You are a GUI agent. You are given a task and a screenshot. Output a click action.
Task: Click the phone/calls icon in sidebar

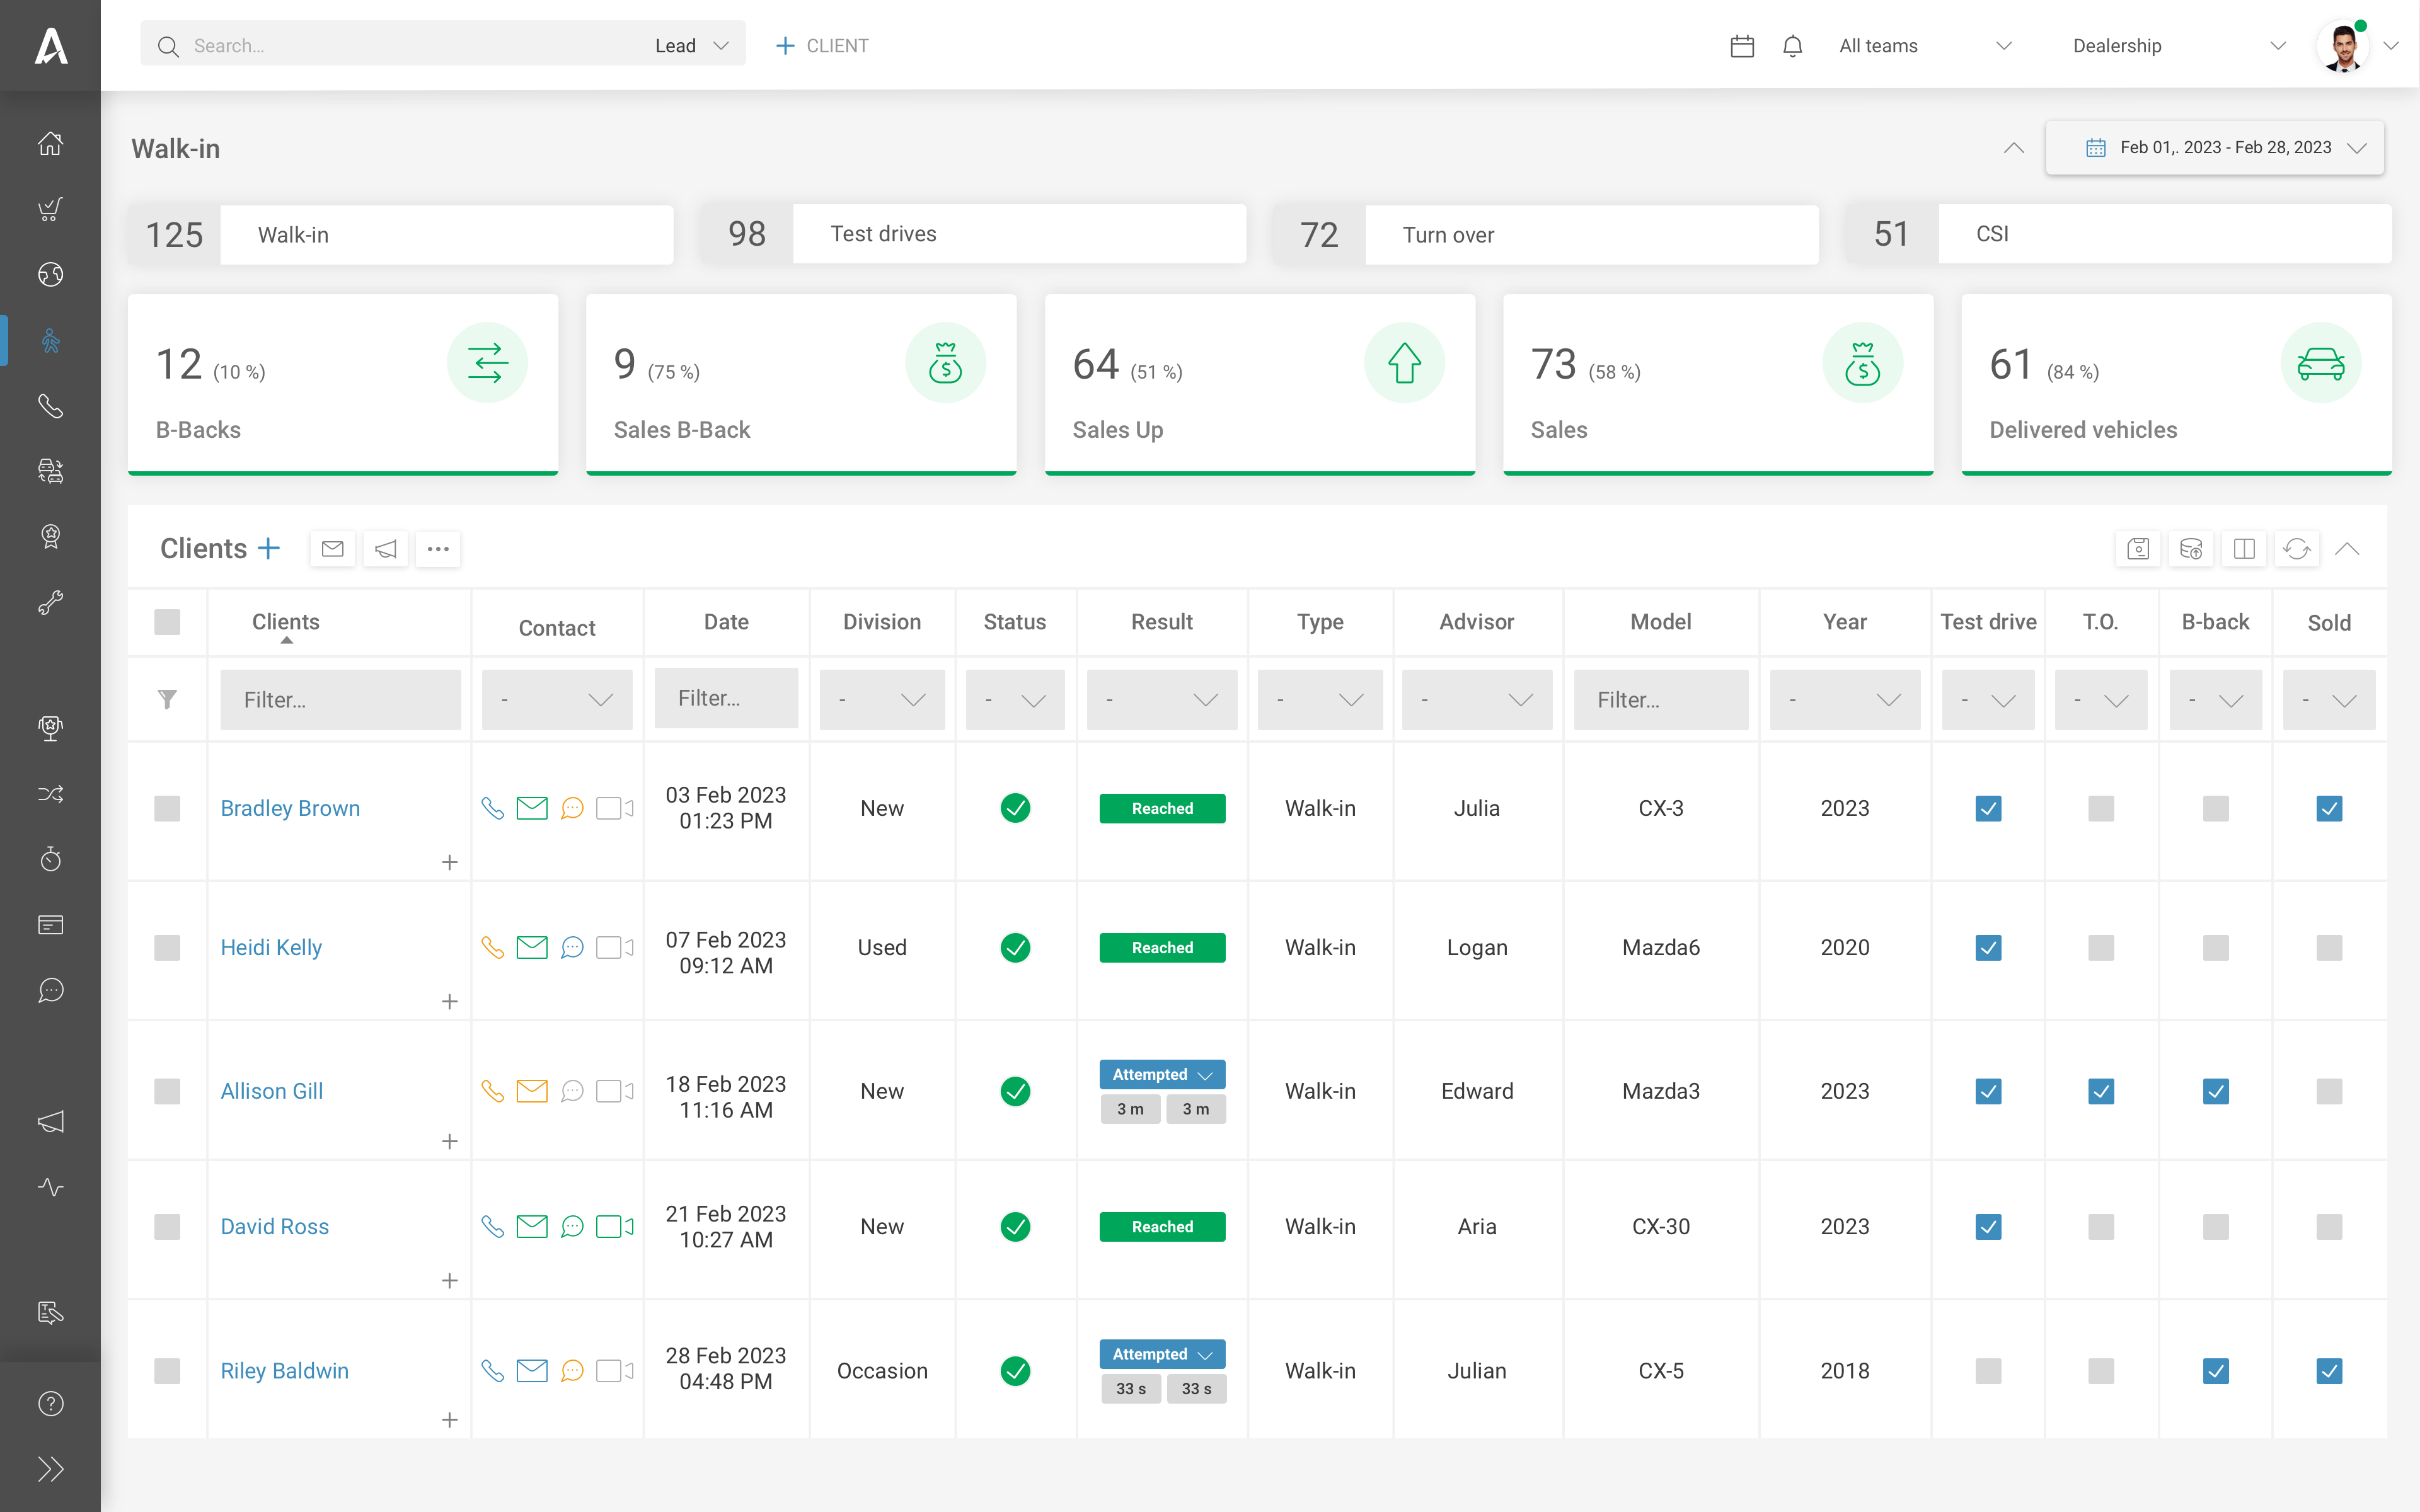point(50,406)
